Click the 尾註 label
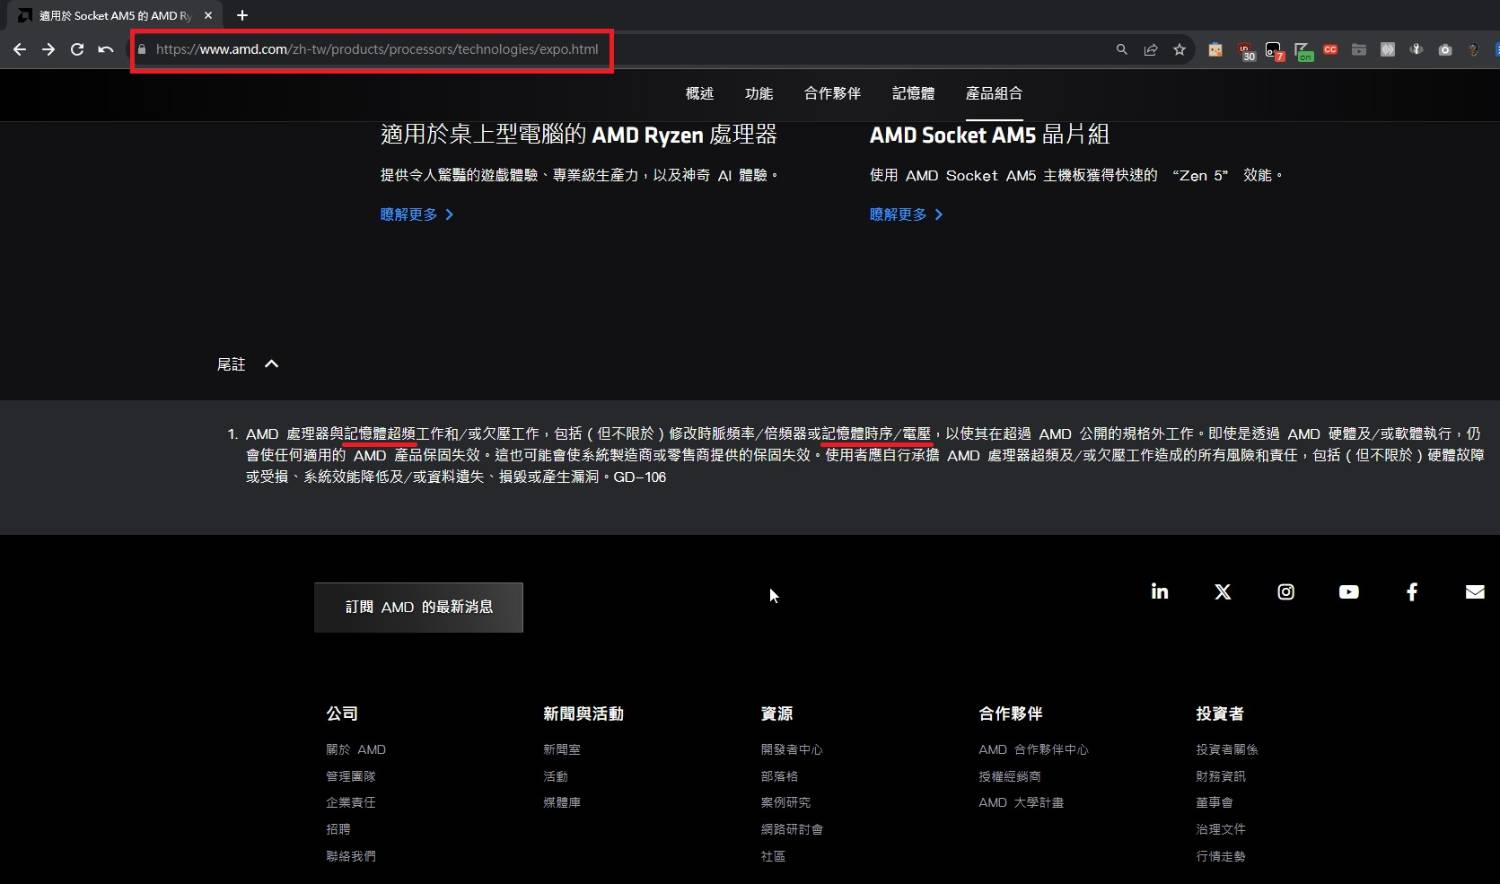 (x=231, y=364)
